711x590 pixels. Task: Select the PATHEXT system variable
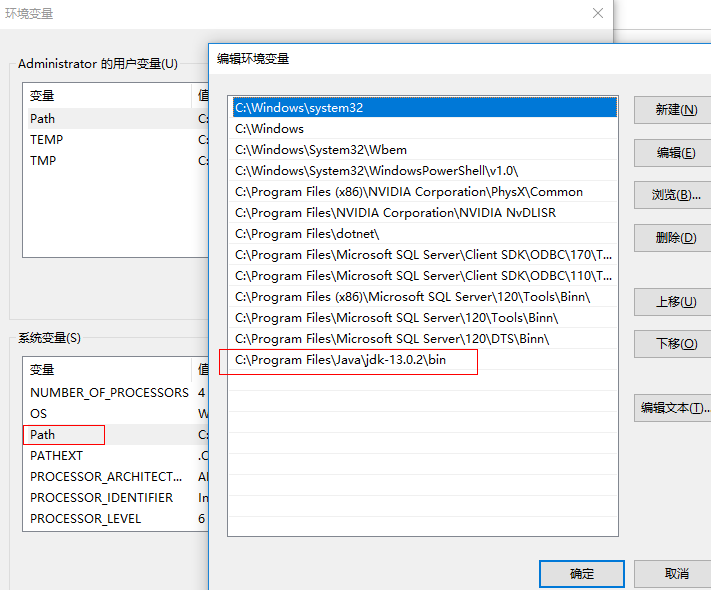117,455
